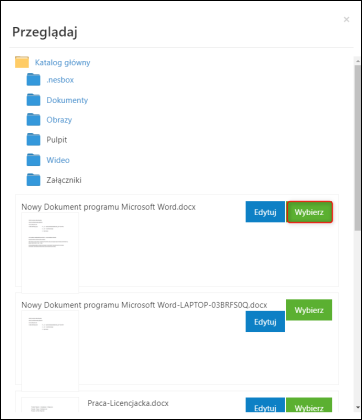Click the Dokumenty folder icon

(x=33, y=100)
